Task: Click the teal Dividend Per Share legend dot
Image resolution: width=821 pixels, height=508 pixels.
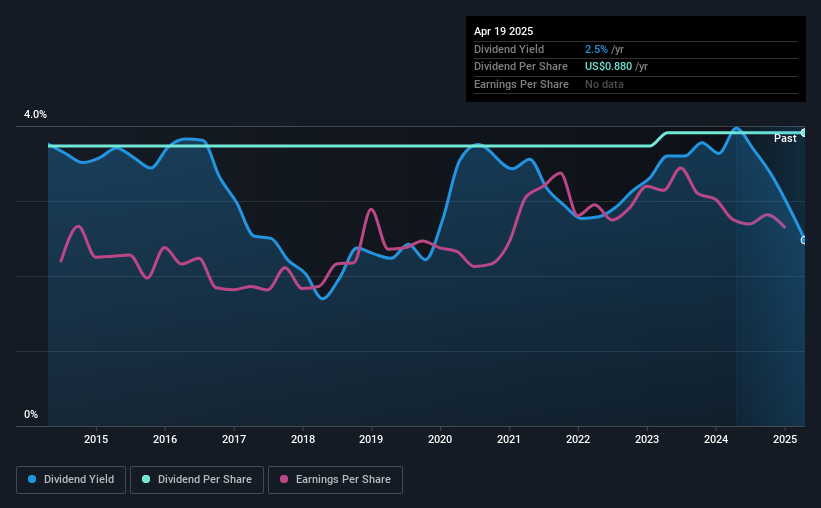Action: (x=146, y=479)
